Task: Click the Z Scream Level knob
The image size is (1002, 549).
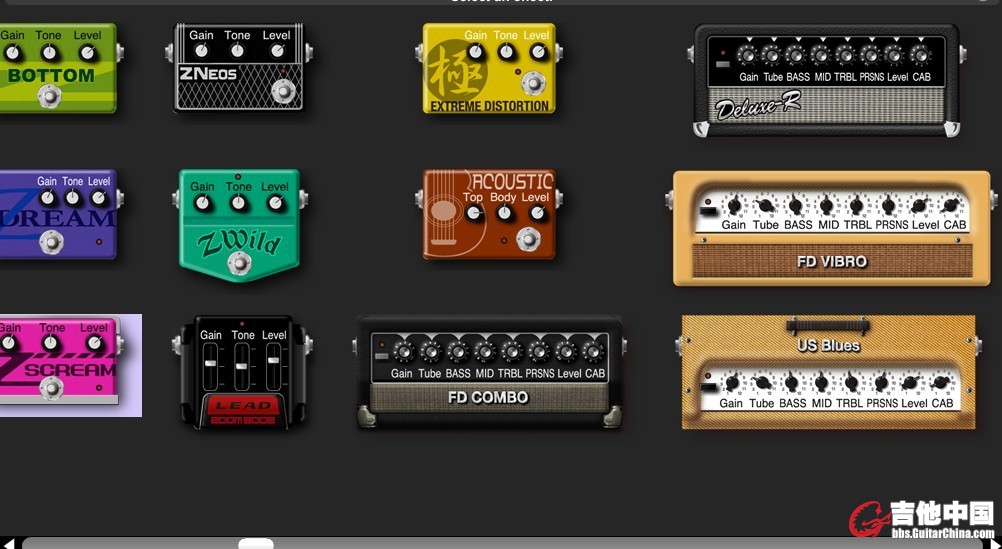Action: 94,343
